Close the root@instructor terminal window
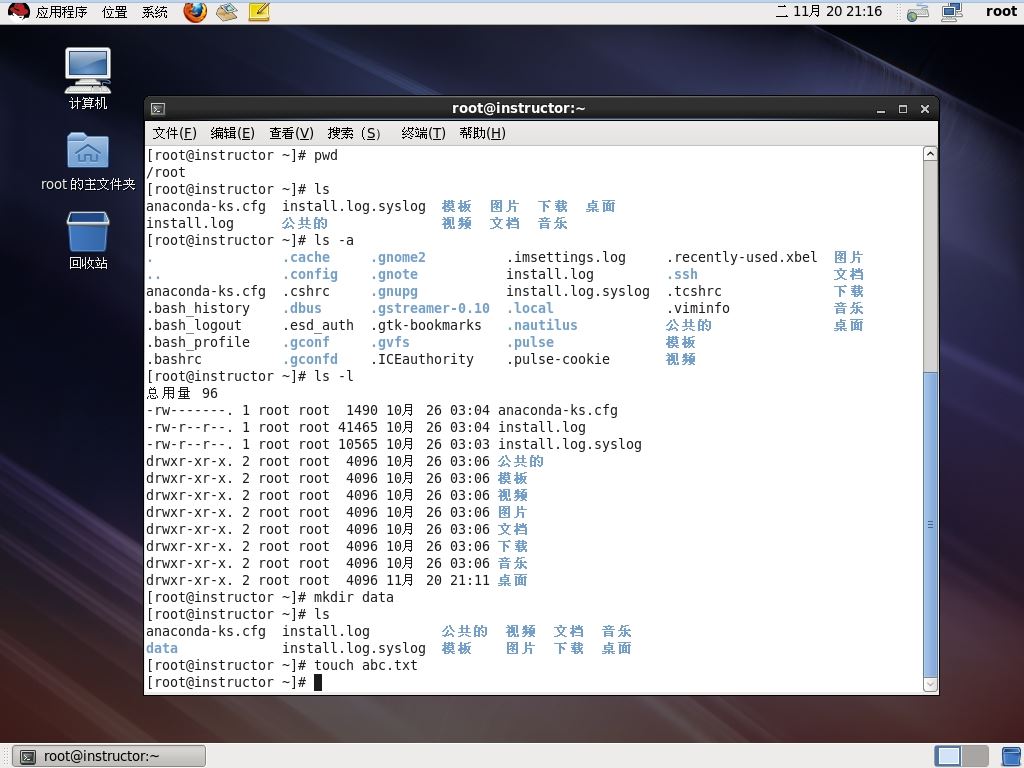1024x768 pixels. [925, 109]
